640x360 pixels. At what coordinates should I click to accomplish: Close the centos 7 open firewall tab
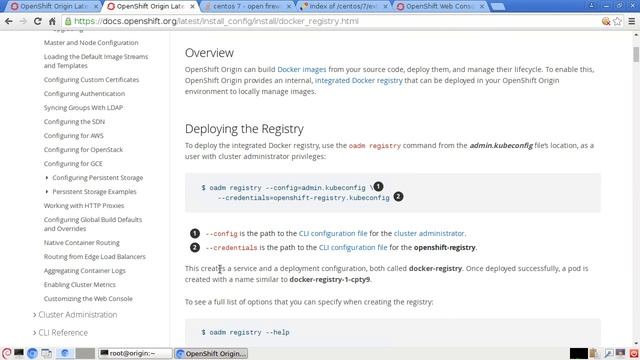click(x=289, y=7)
